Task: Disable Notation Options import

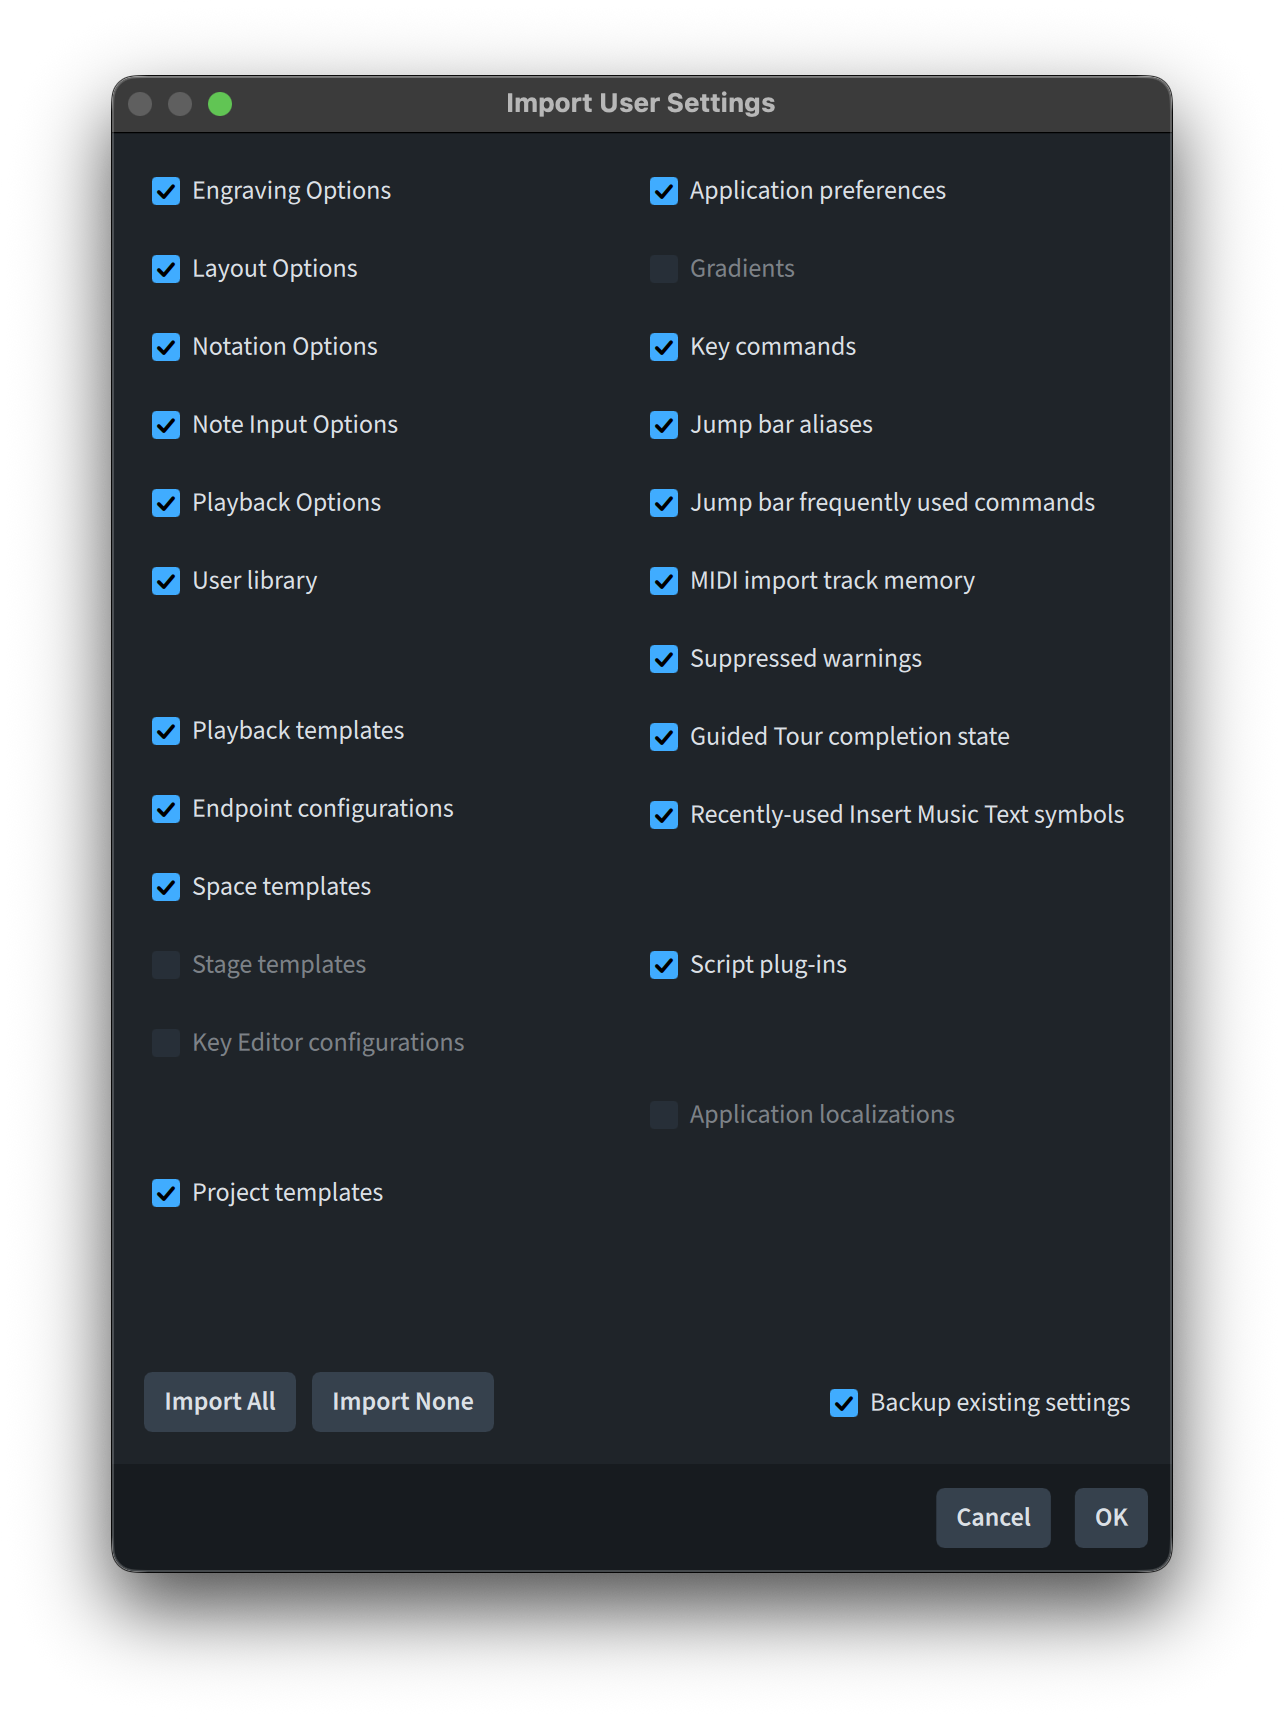Action: (166, 347)
